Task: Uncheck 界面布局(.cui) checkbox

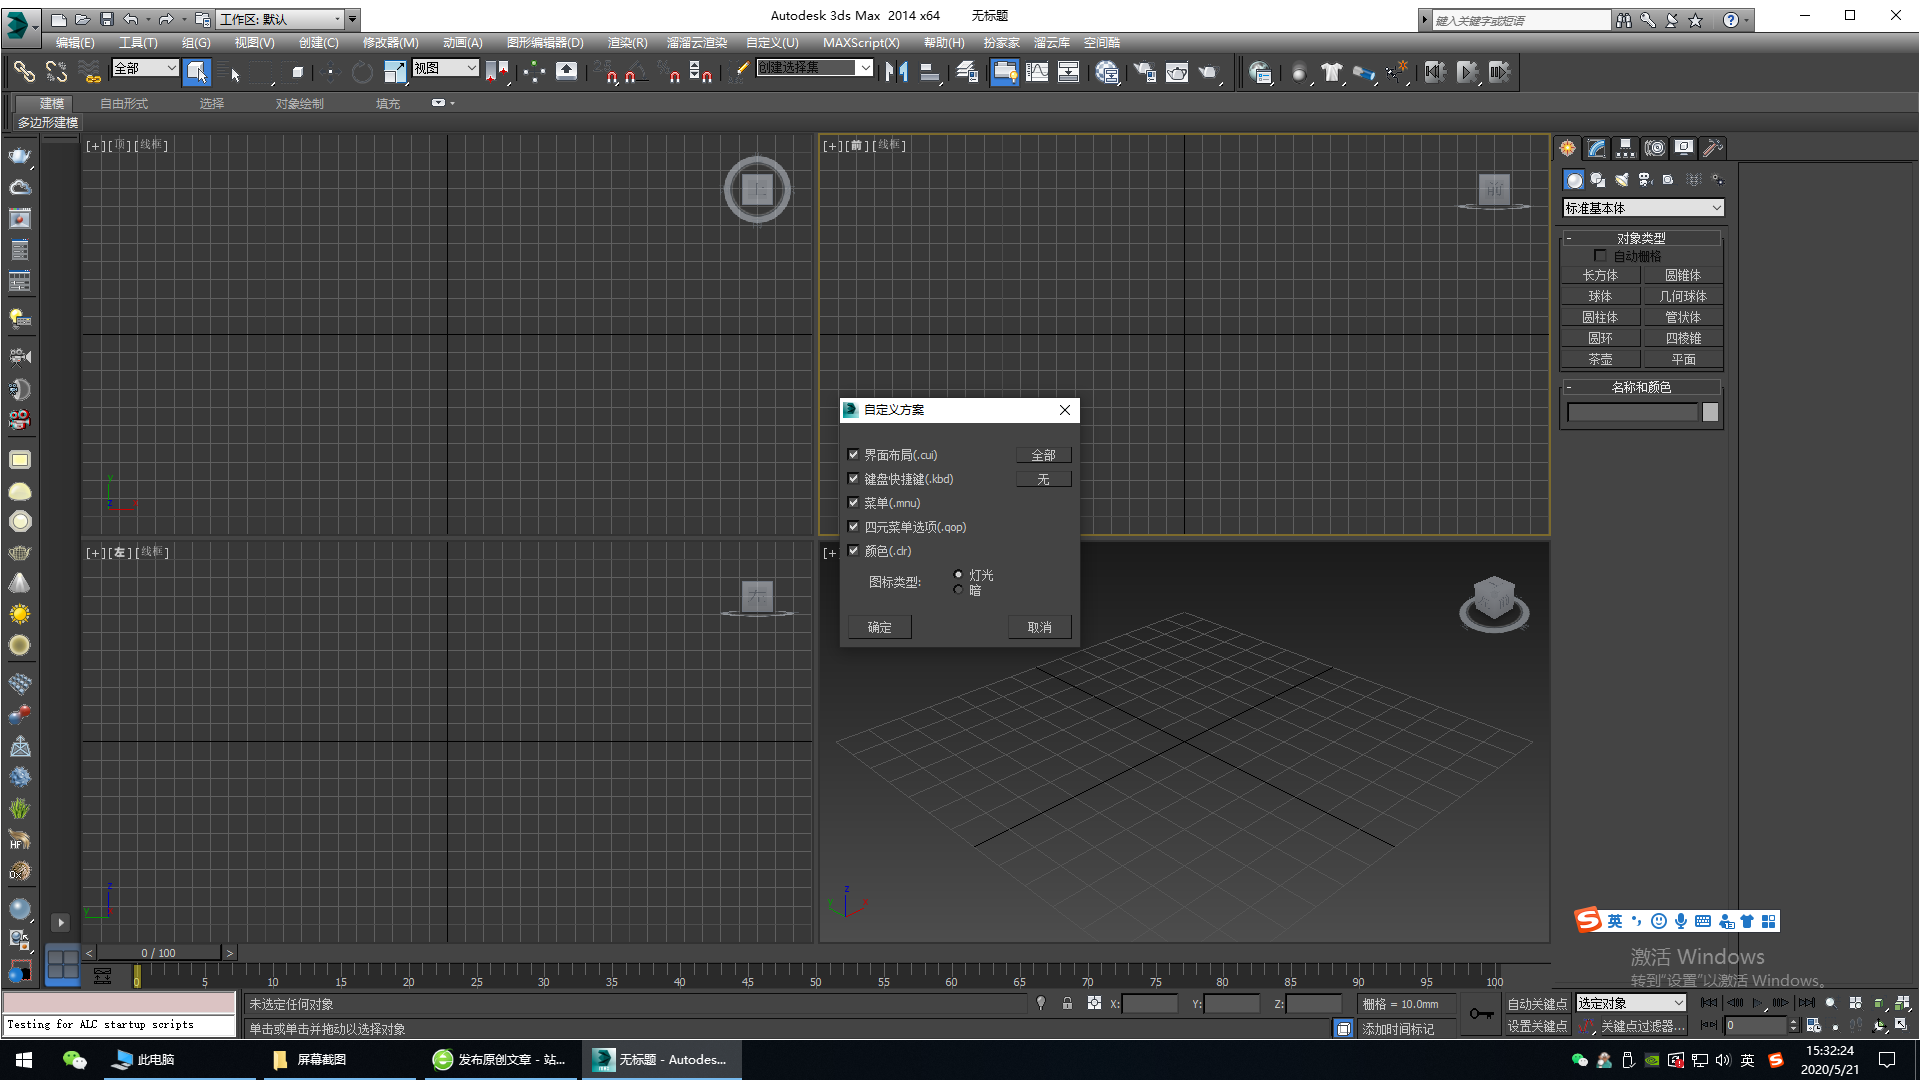Action: (854, 455)
